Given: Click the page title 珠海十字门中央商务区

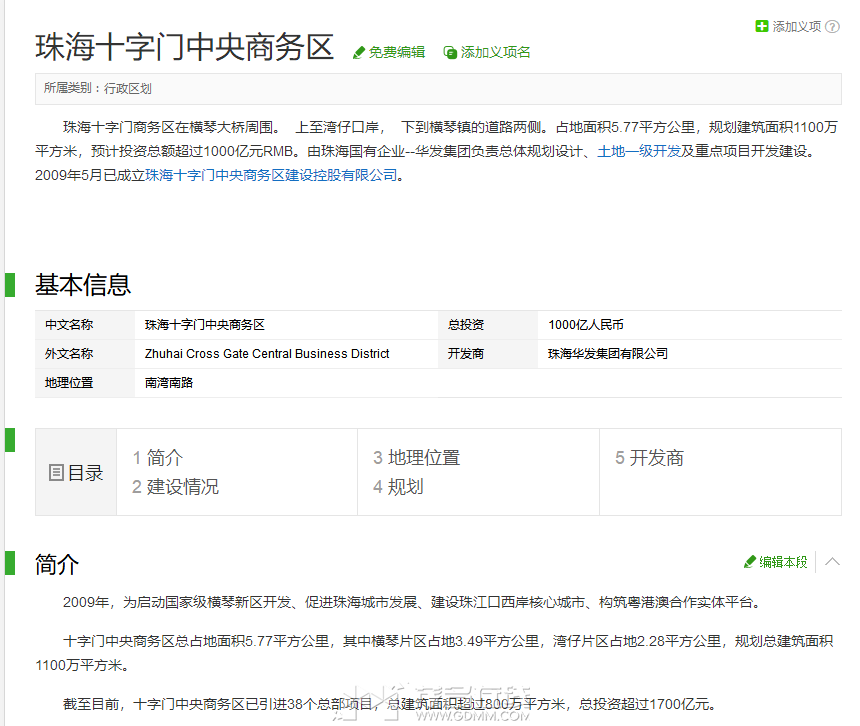Looking at the screenshot, I should tap(185, 47).
